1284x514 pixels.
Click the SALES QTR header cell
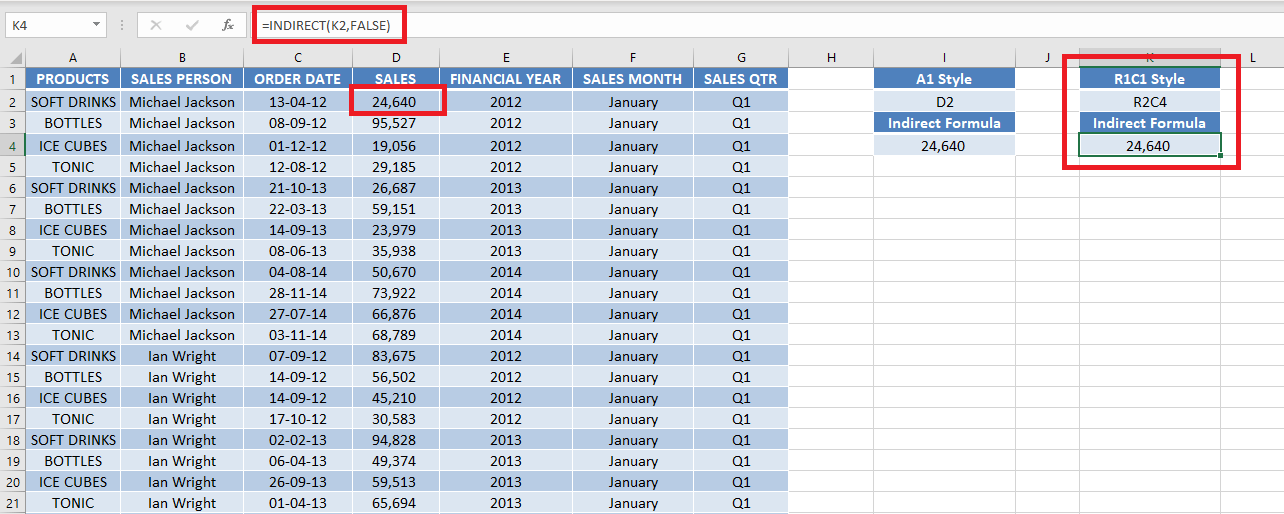tap(741, 78)
